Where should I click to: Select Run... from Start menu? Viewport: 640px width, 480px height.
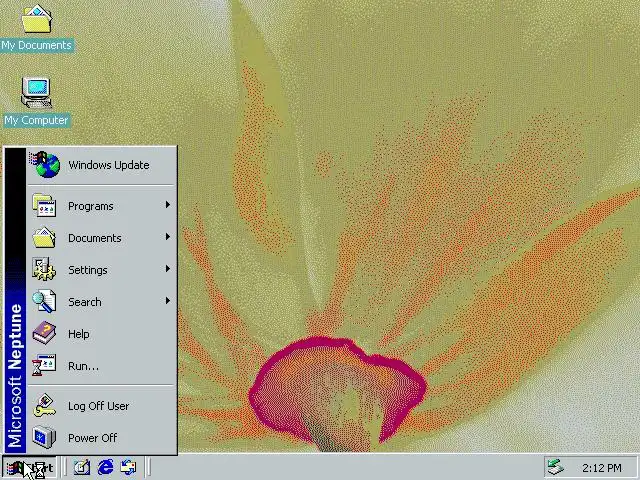tap(101, 366)
